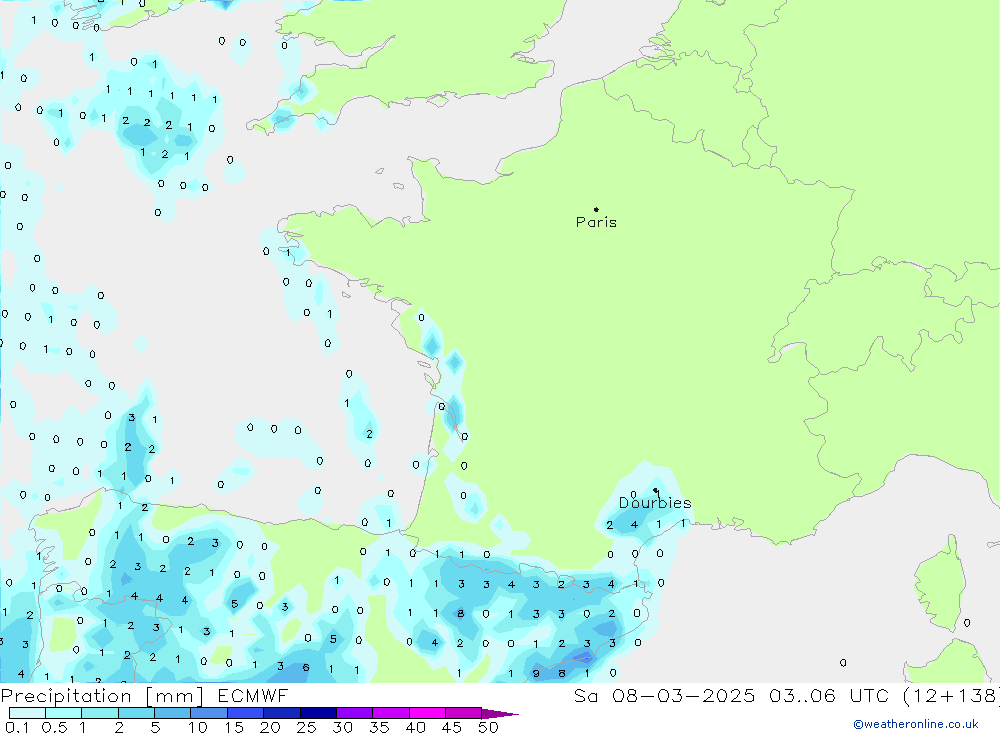
Task: Click the Dourbies location label
Action: [x=655, y=503]
